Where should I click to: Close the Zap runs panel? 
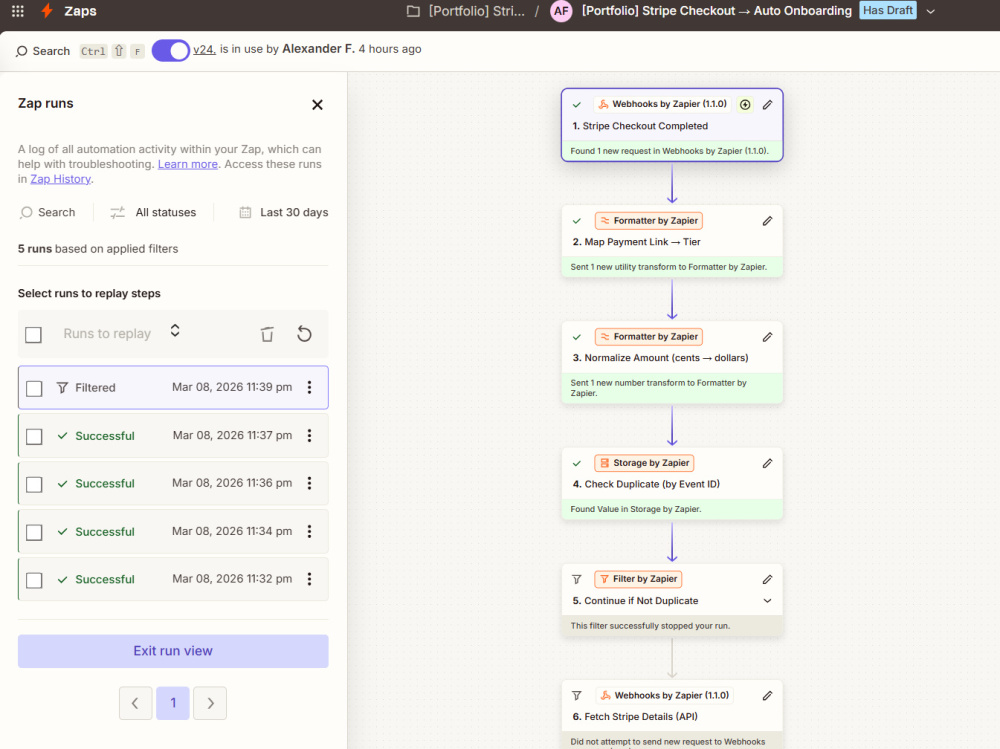tap(317, 105)
